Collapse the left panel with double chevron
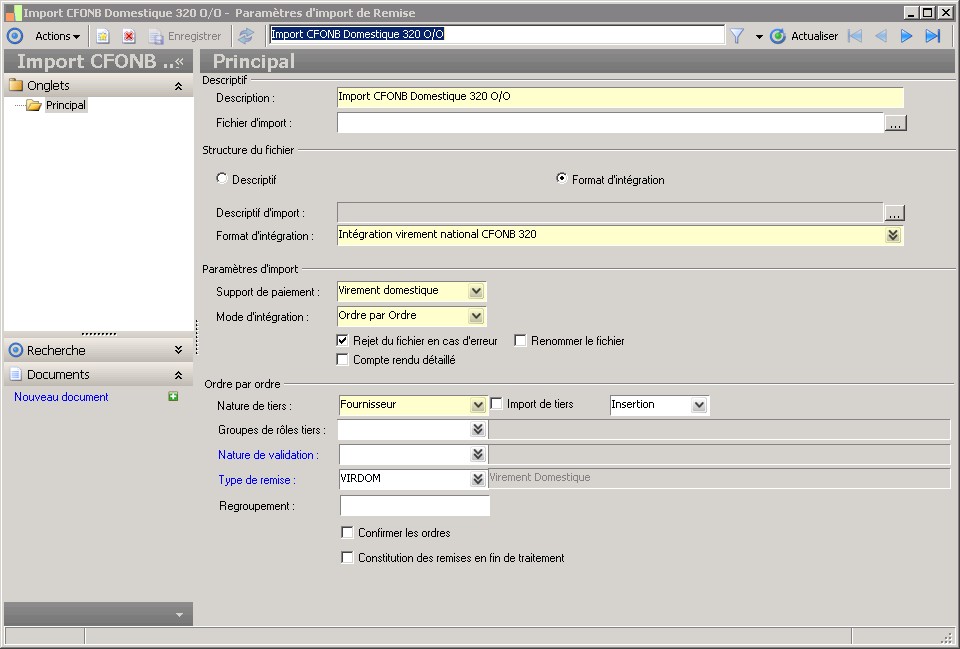This screenshot has width=960, height=649. [180, 62]
